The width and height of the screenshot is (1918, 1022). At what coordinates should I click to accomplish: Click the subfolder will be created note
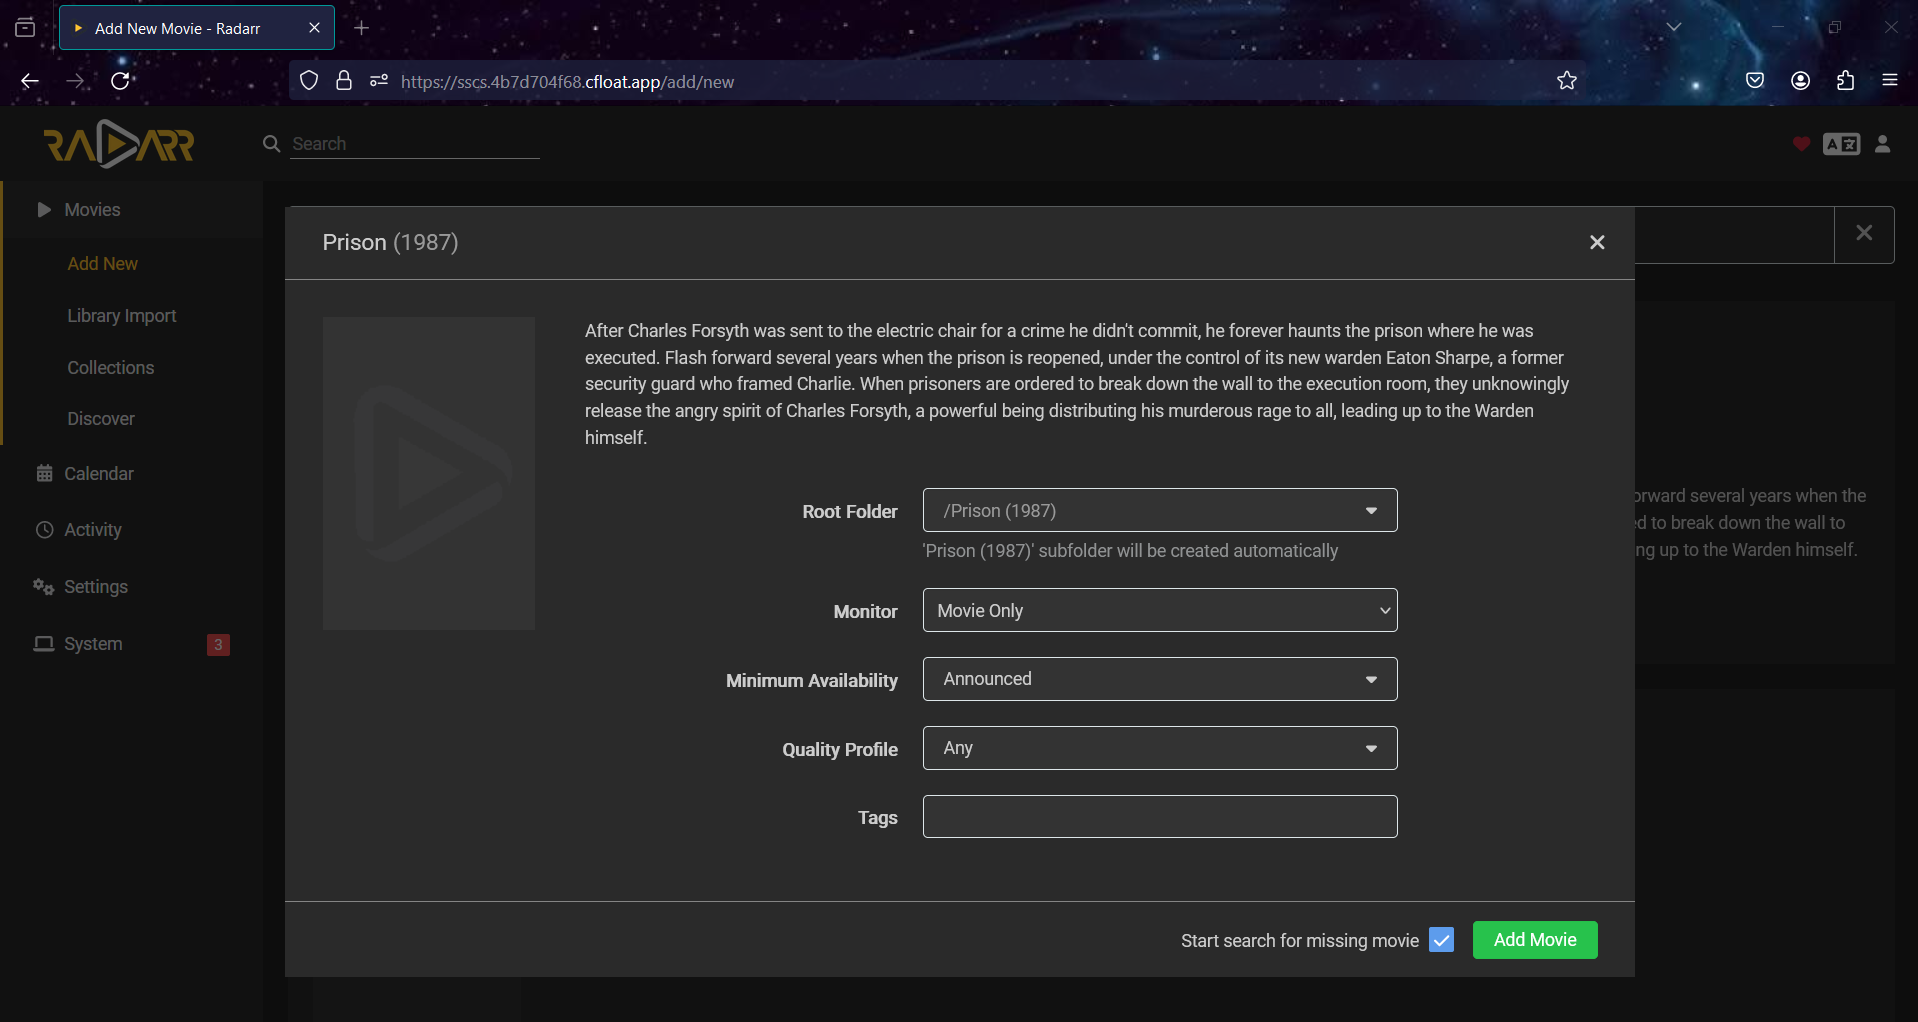[1130, 551]
